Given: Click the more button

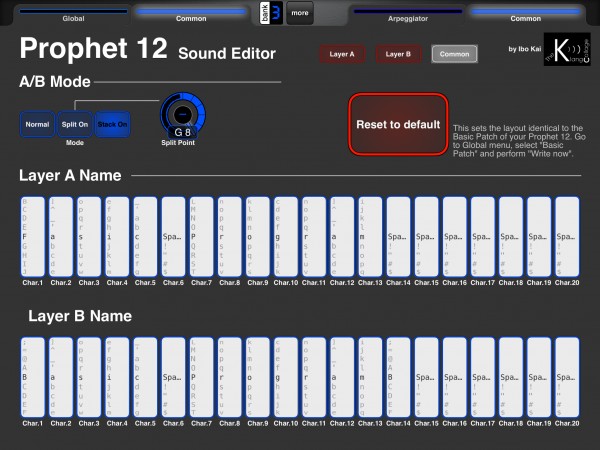Looking at the screenshot, I should coord(300,13).
